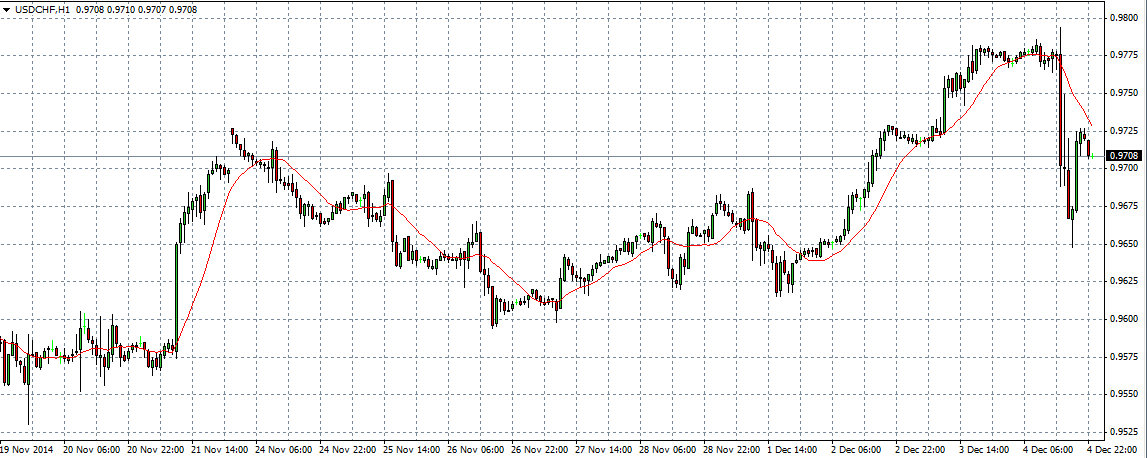Click the 19 Nov 2014 date label

click(26, 448)
